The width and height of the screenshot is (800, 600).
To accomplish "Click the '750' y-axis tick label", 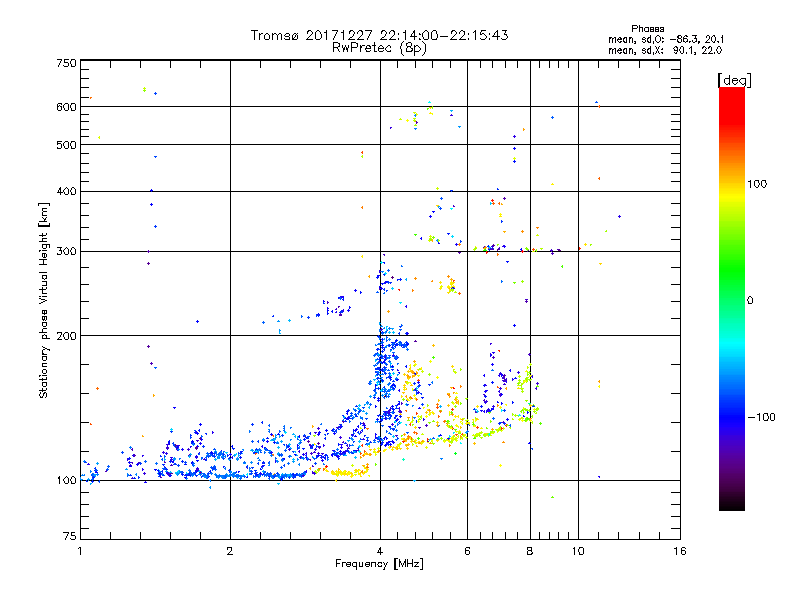I will tap(66, 63).
